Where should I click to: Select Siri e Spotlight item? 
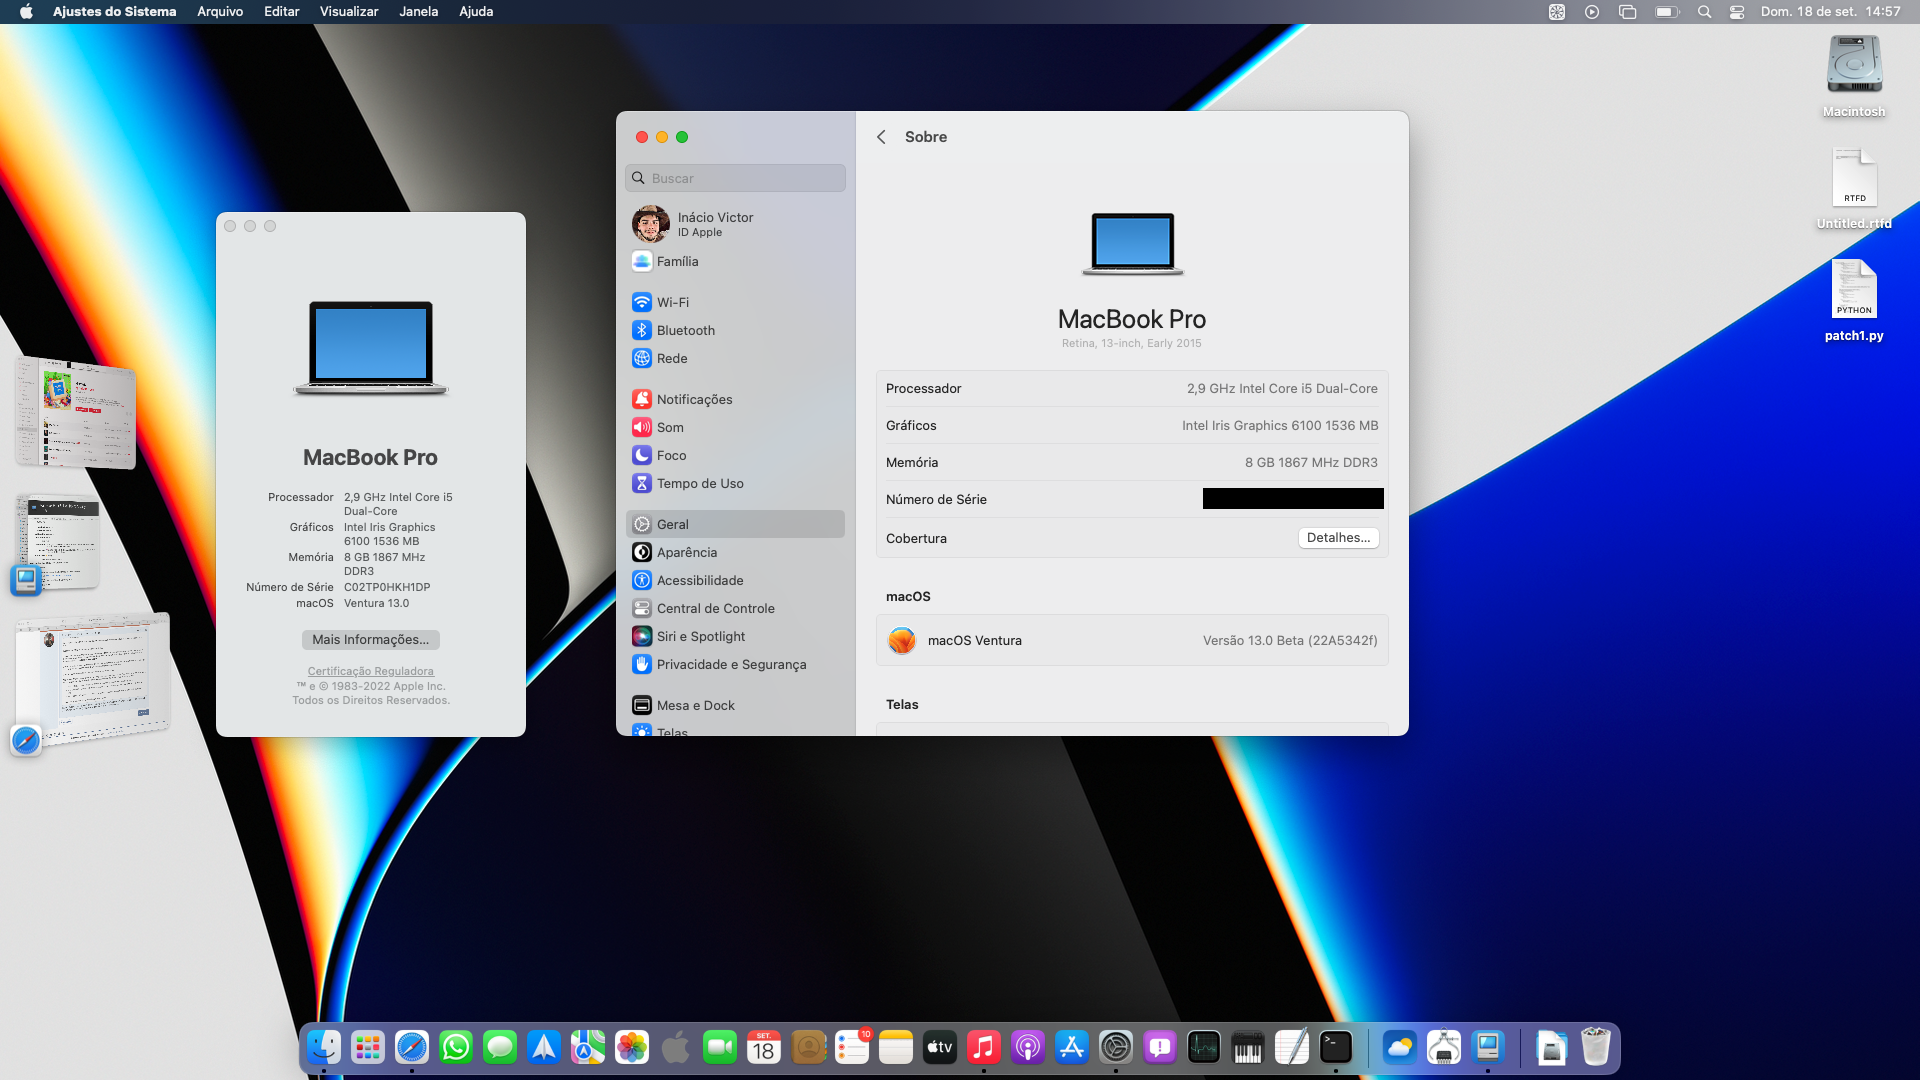700,636
